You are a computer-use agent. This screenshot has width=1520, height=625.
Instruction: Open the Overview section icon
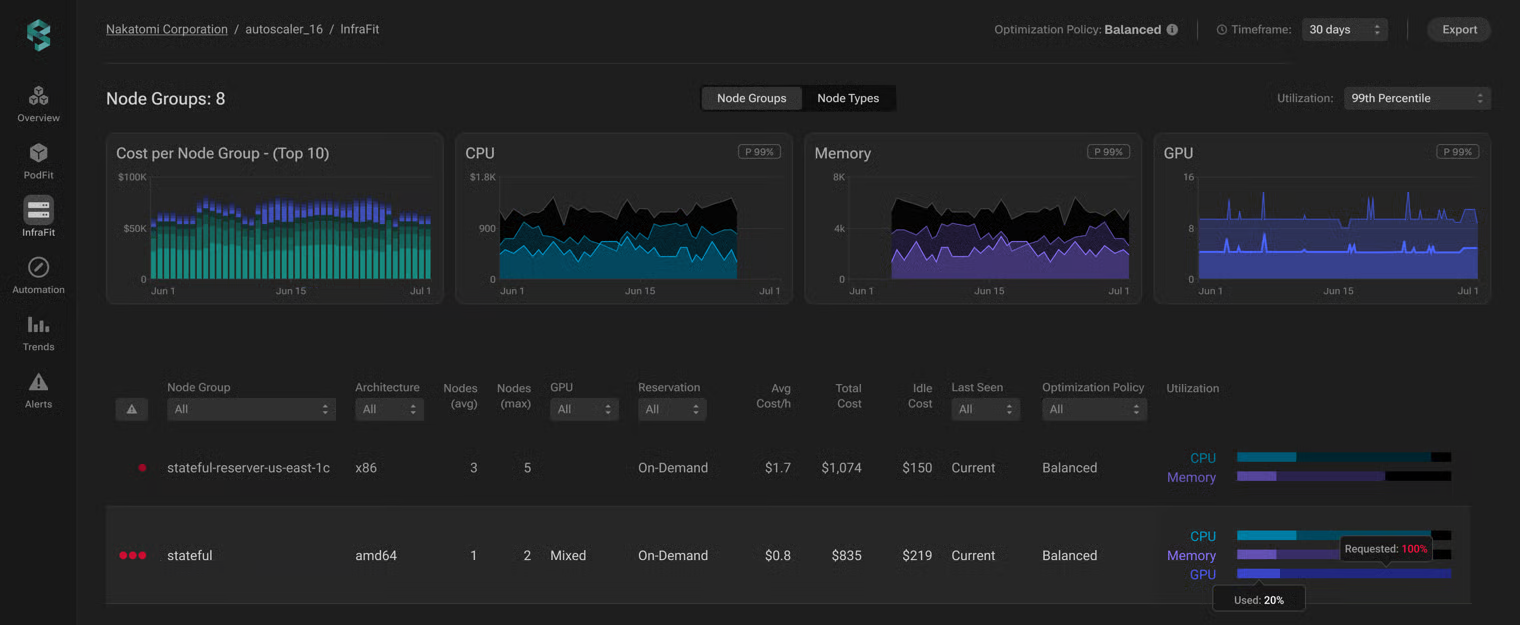pyautogui.click(x=38, y=96)
